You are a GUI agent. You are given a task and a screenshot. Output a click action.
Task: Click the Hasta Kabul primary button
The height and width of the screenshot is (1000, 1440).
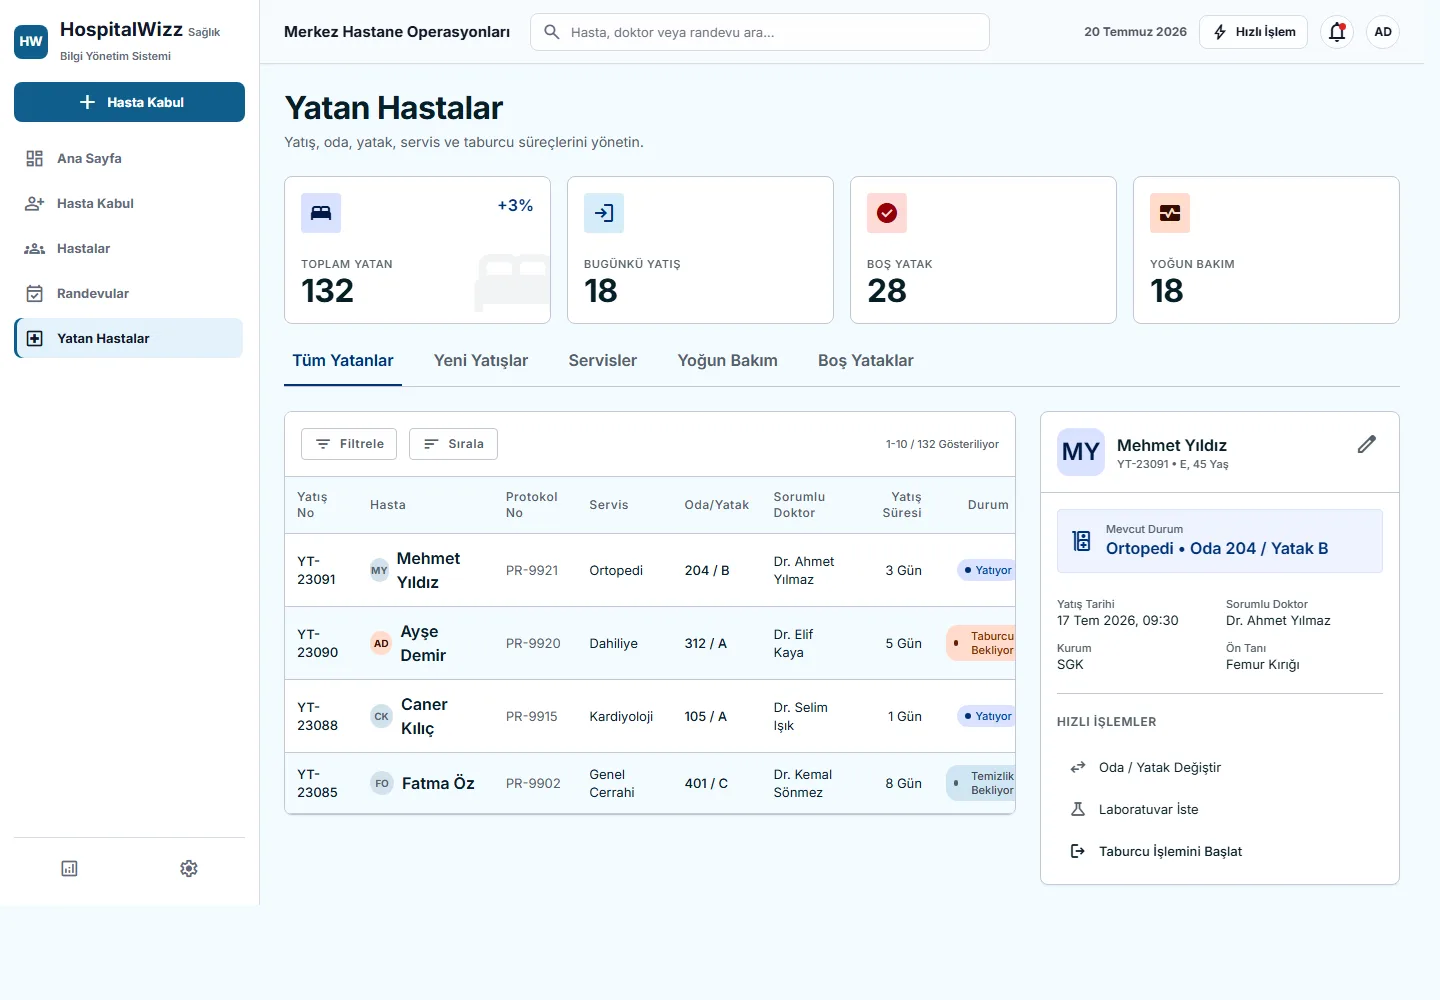coord(129,102)
